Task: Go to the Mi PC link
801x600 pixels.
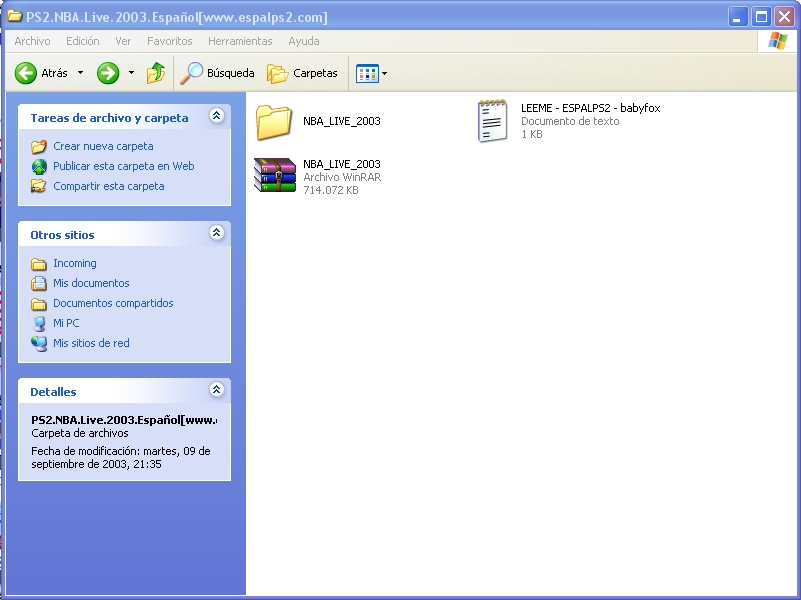Action: 66,323
